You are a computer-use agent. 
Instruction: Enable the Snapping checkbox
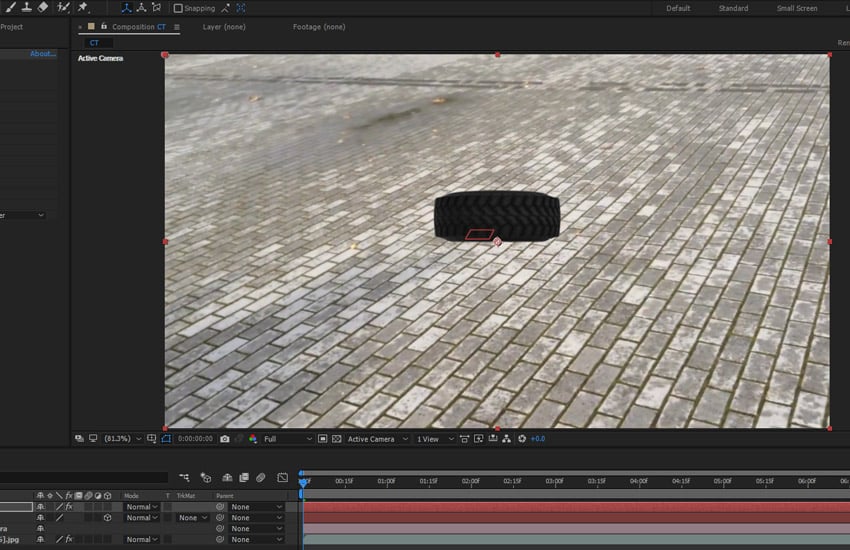[x=178, y=8]
